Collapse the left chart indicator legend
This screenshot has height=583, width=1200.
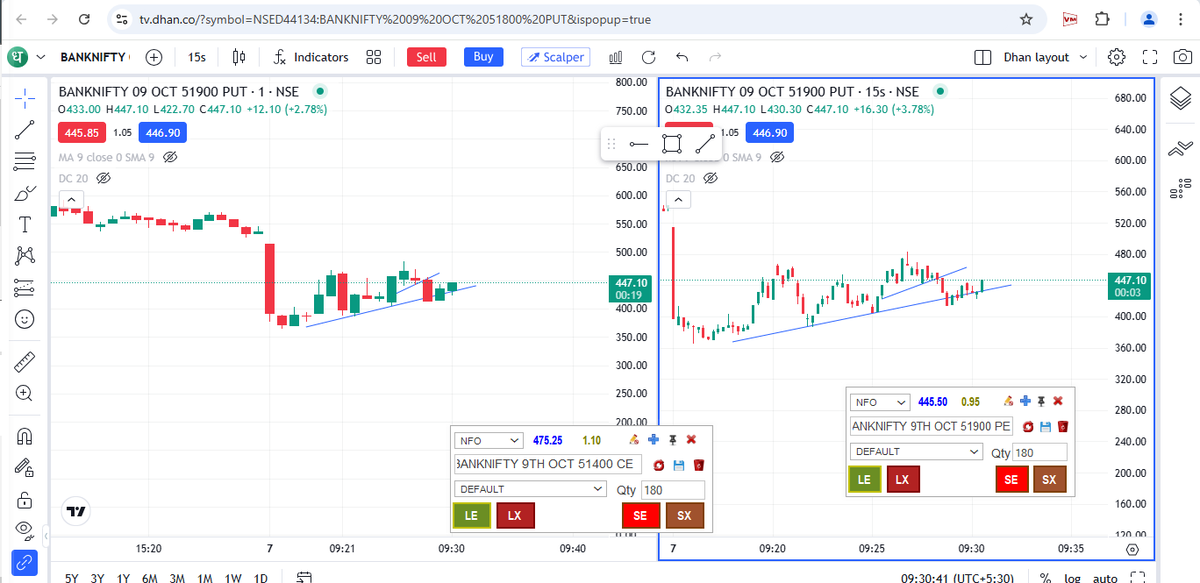coord(71,200)
